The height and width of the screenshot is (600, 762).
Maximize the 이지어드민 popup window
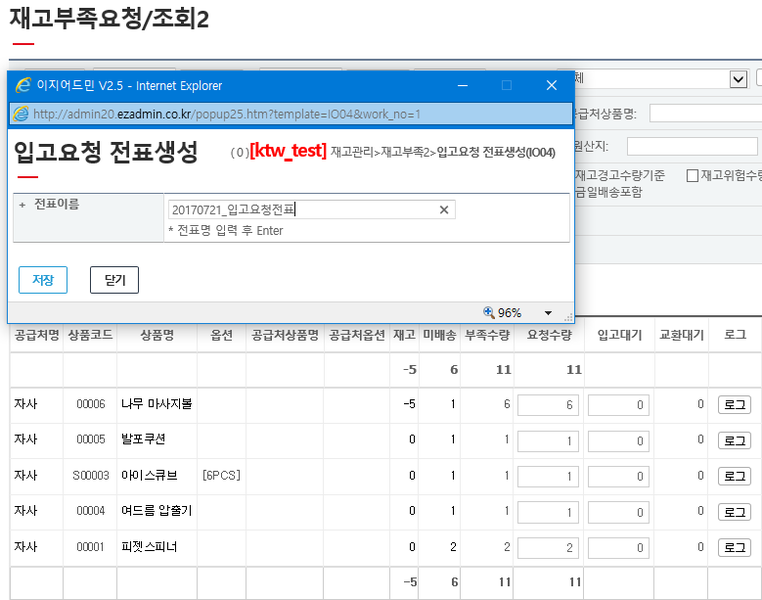[506, 85]
